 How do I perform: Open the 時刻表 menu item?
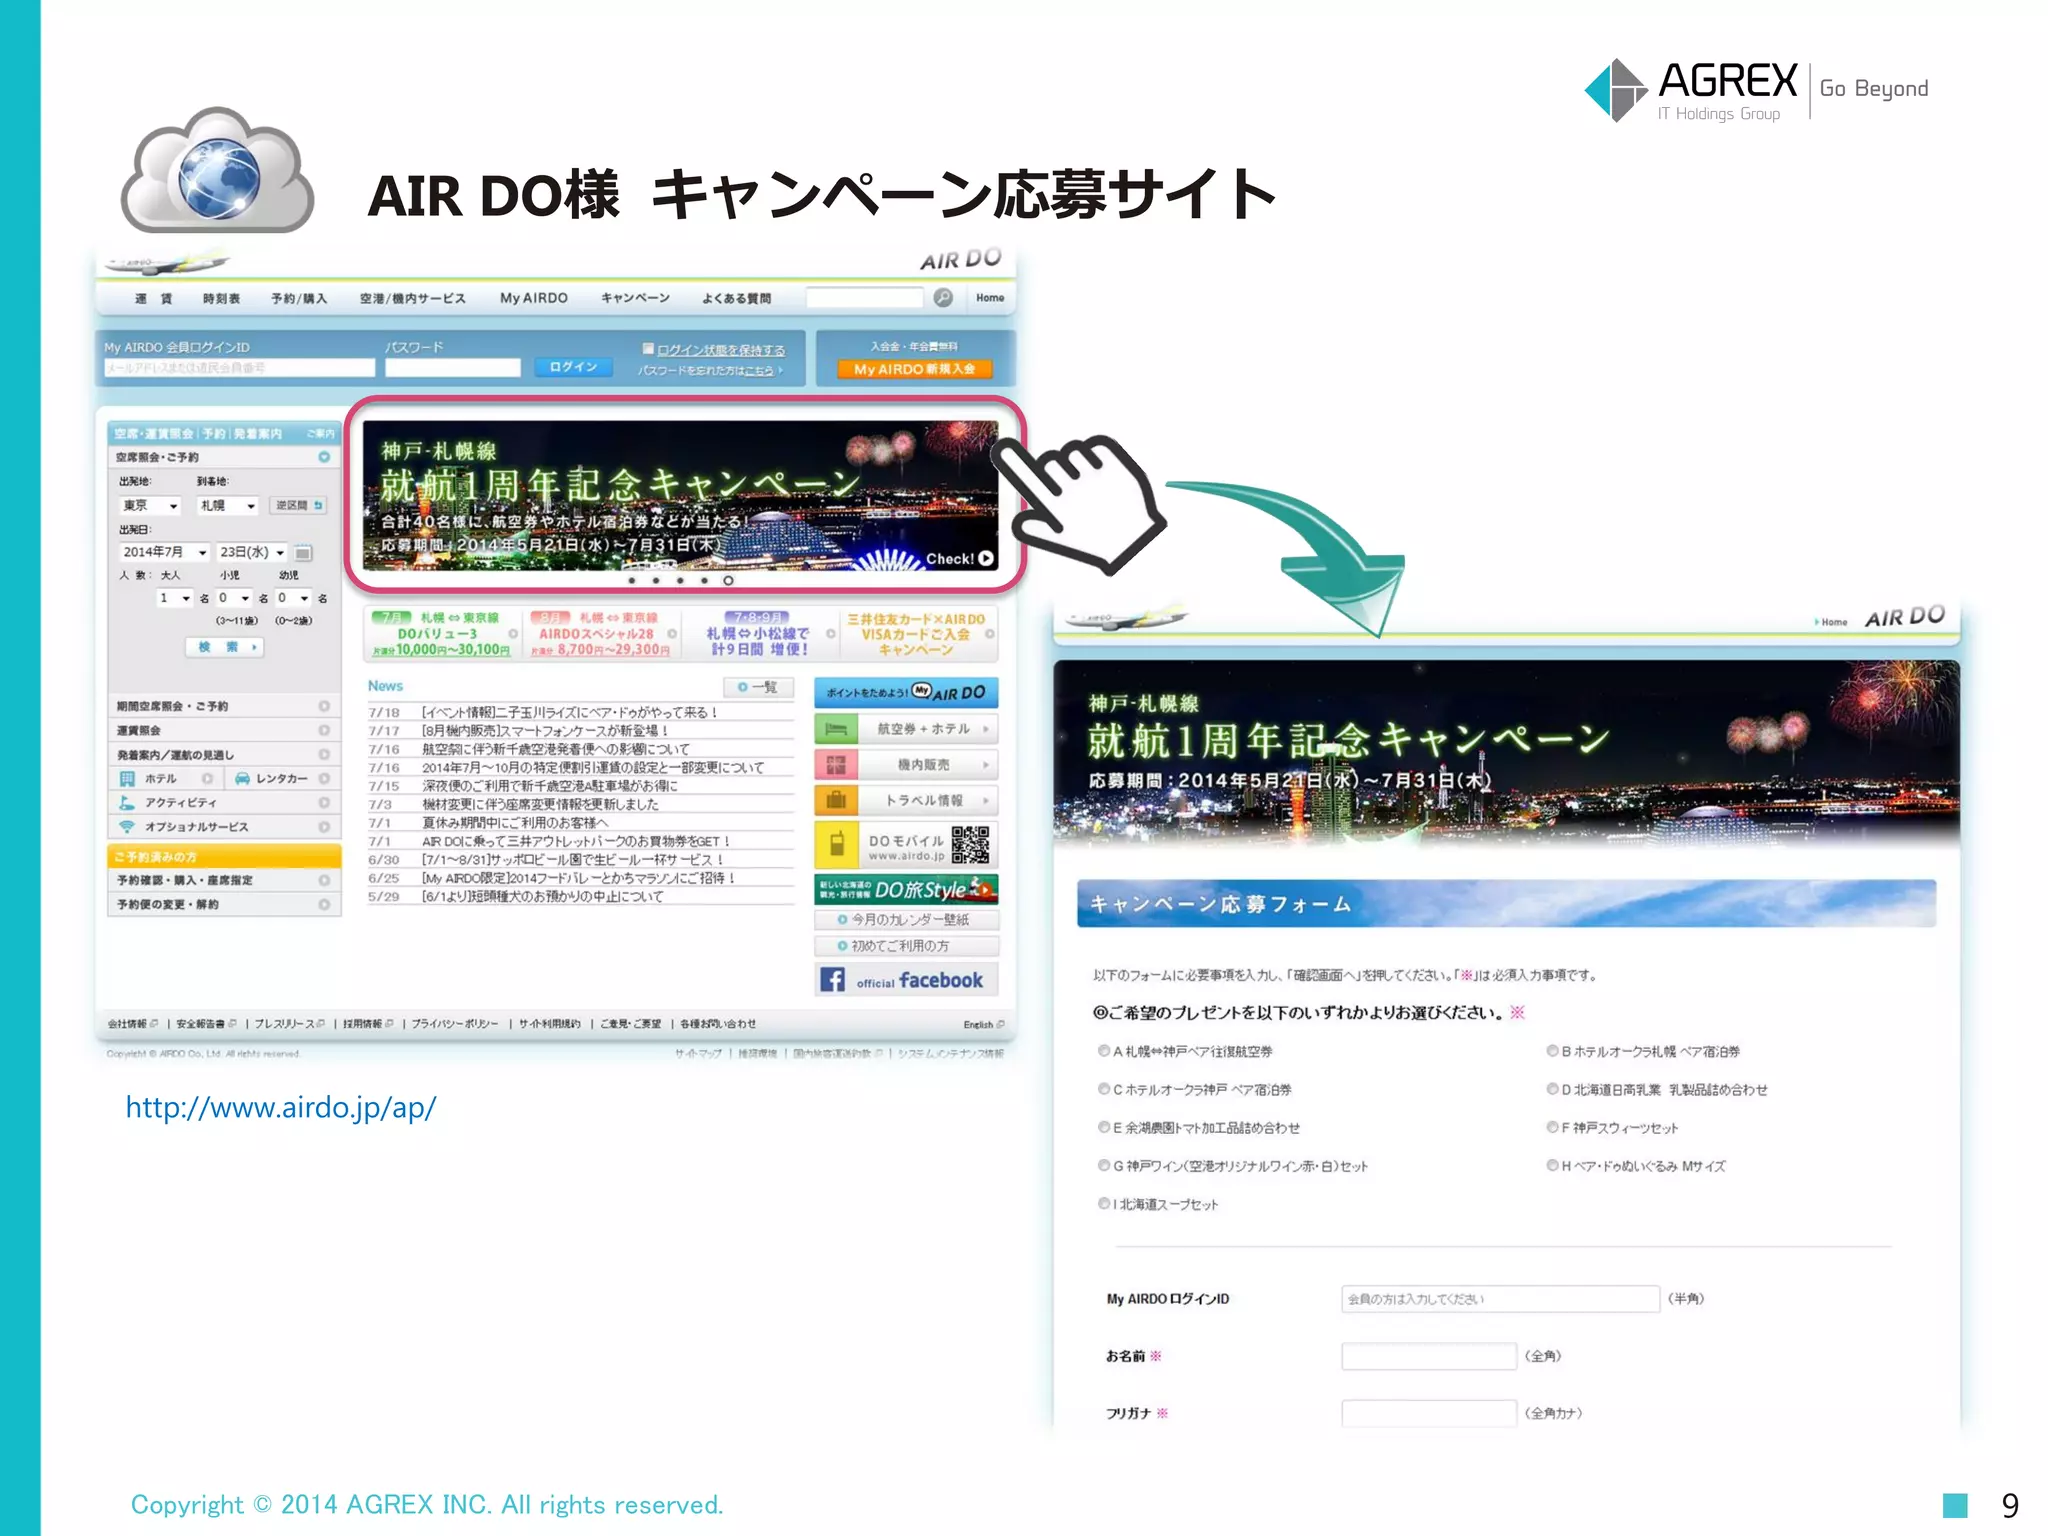coord(221,298)
